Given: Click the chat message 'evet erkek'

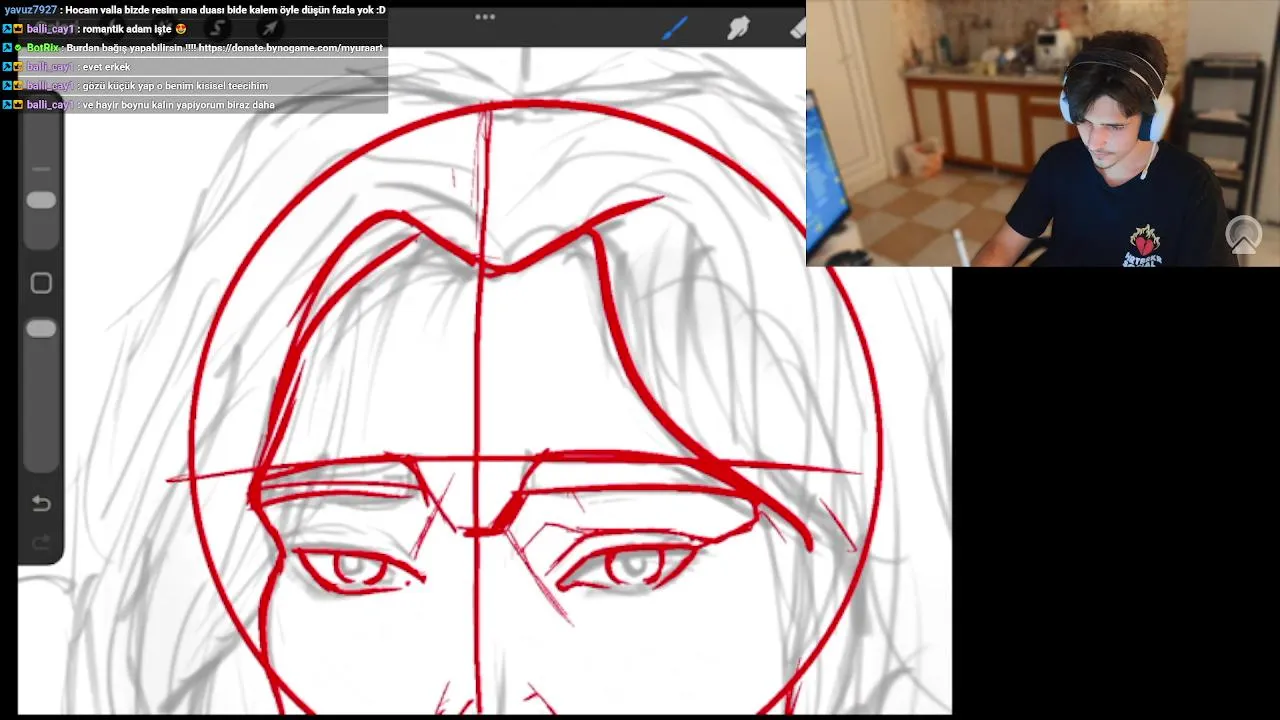Looking at the screenshot, I should tap(106, 67).
